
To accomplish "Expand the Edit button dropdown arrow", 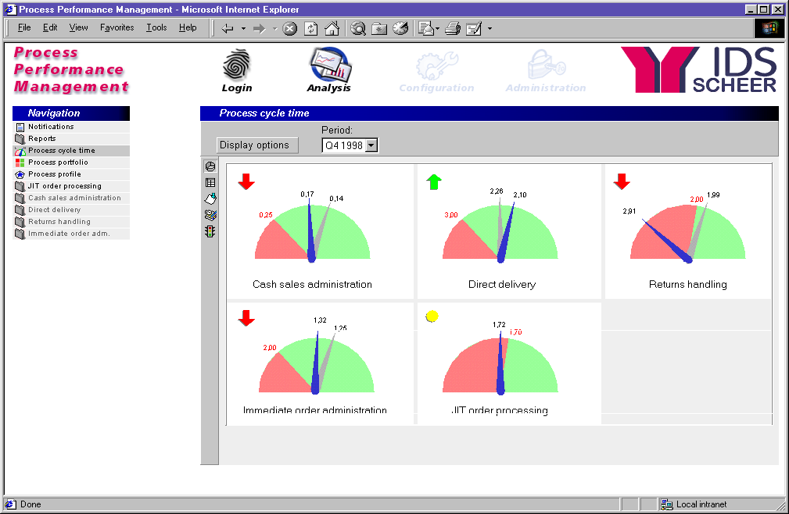I will tap(490, 29).
